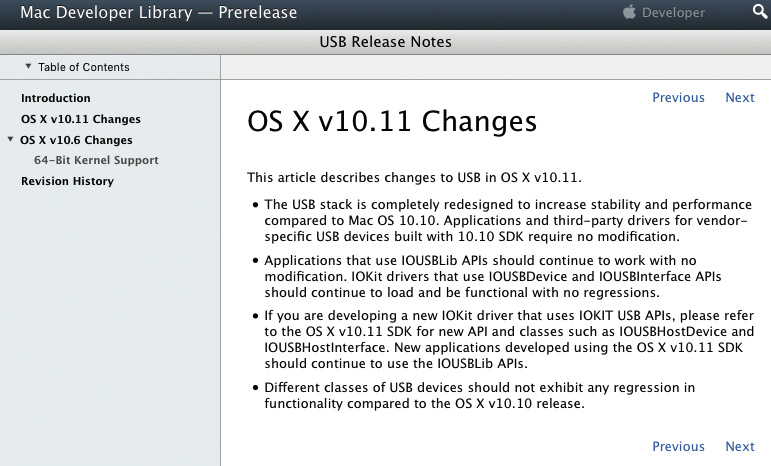Select OS X v10.6 Changes in sidebar
Screen dimensions: 771x466
tap(76, 140)
